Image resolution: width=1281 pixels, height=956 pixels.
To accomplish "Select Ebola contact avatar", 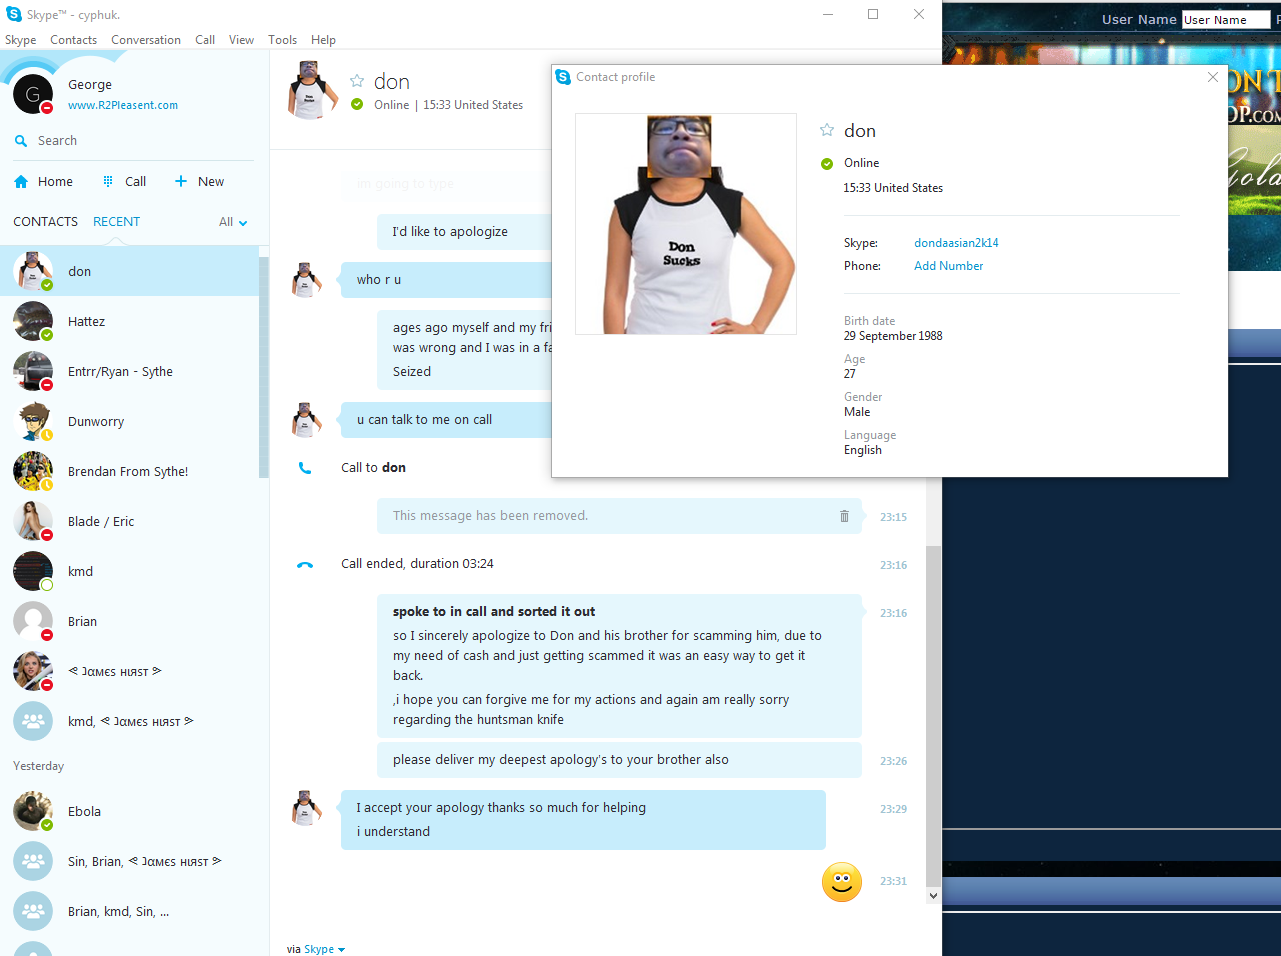I will [33, 811].
